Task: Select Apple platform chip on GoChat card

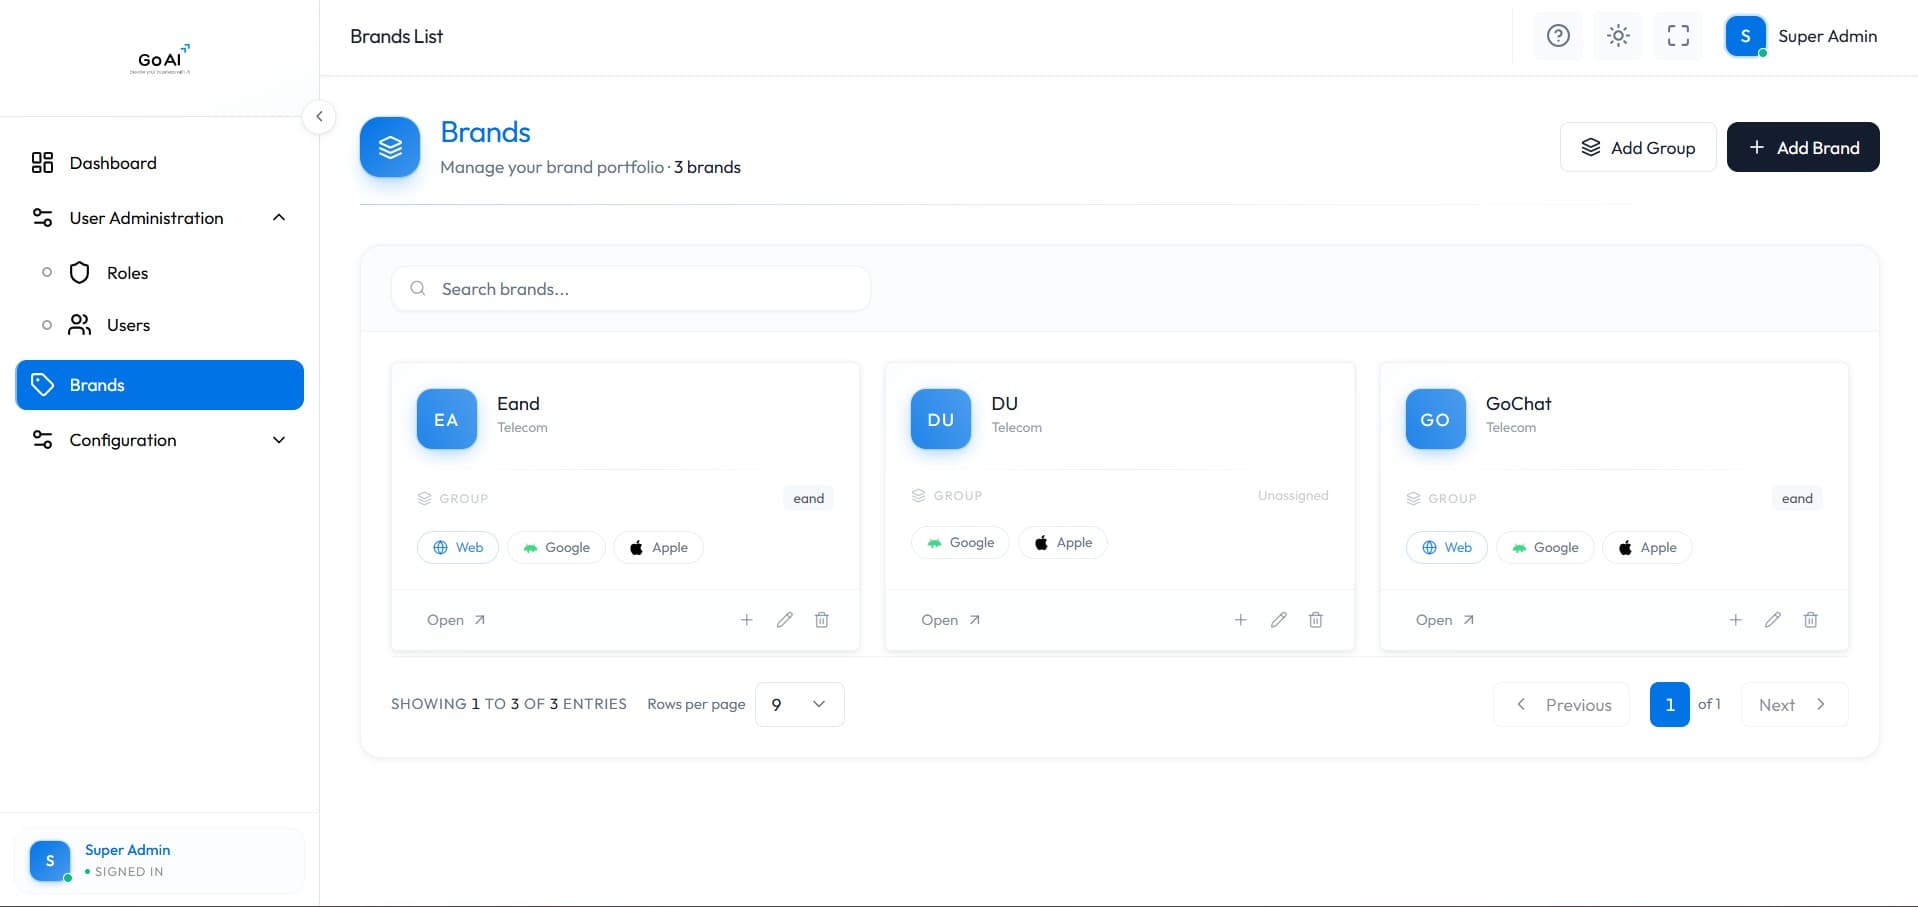Action: (x=1647, y=547)
